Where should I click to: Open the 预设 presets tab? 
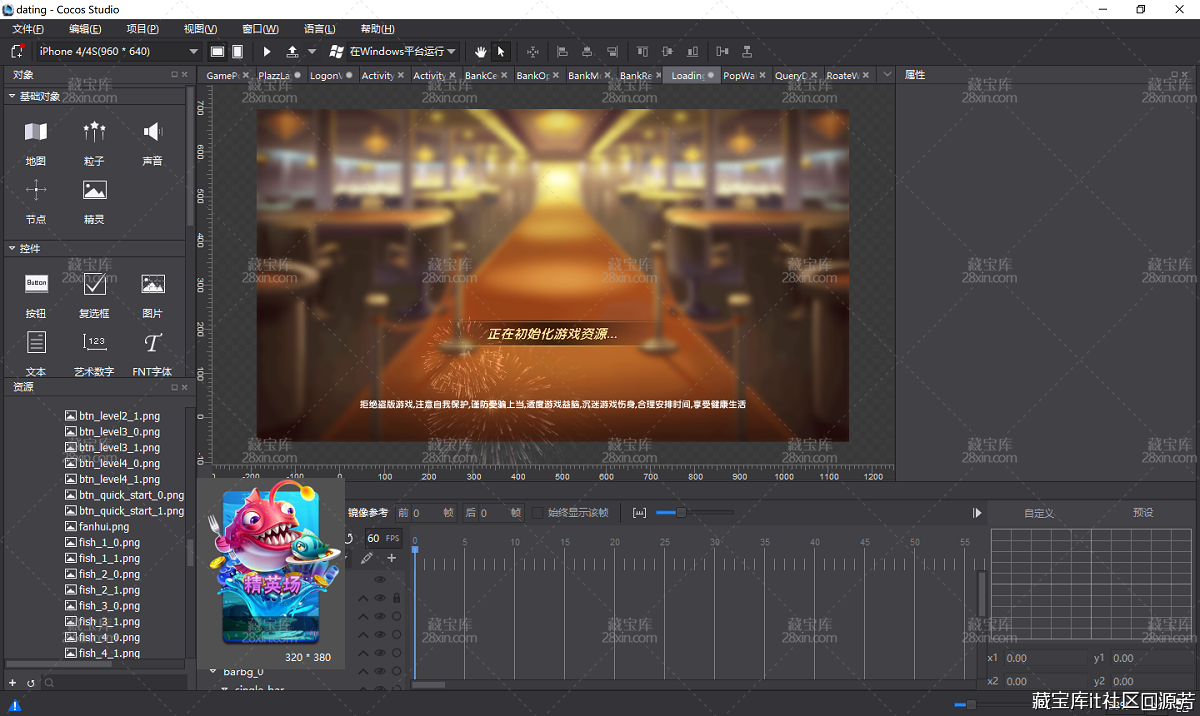1143,513
